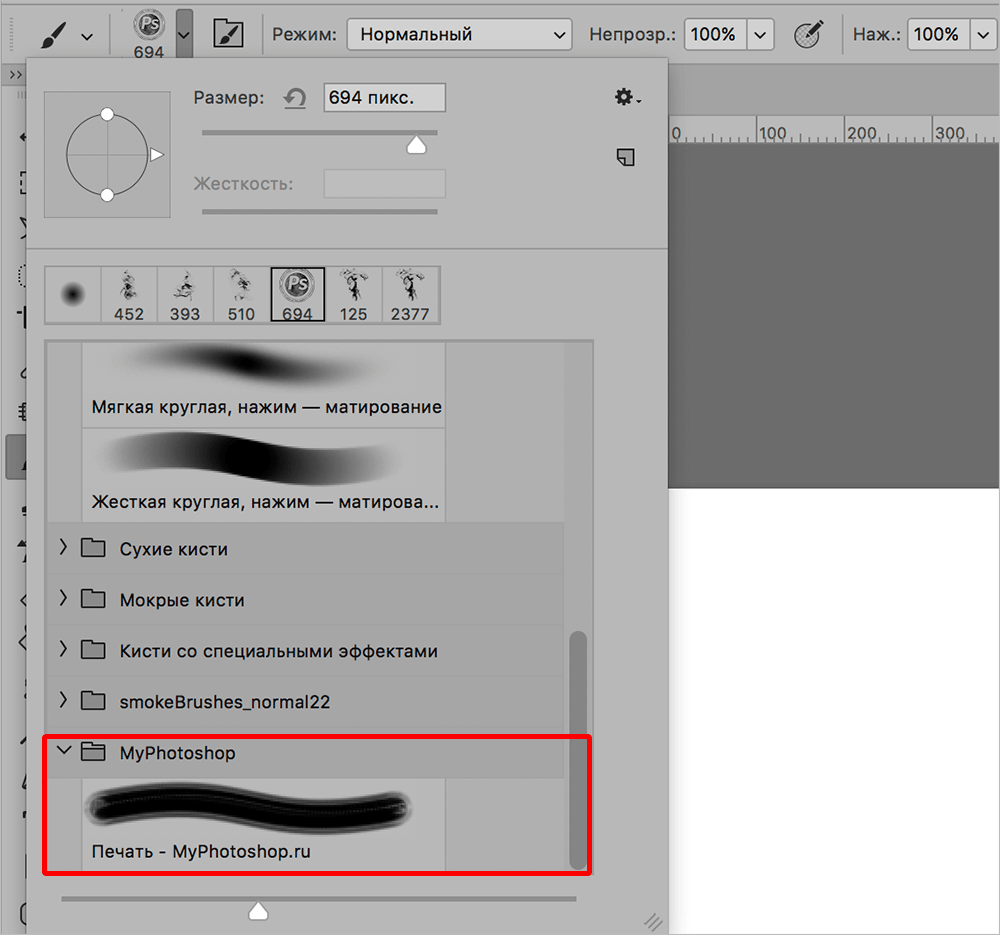This screenshot has height=935, width=1000.
Task: Create new brush preset with page icon
Action: tap(626, 157)
